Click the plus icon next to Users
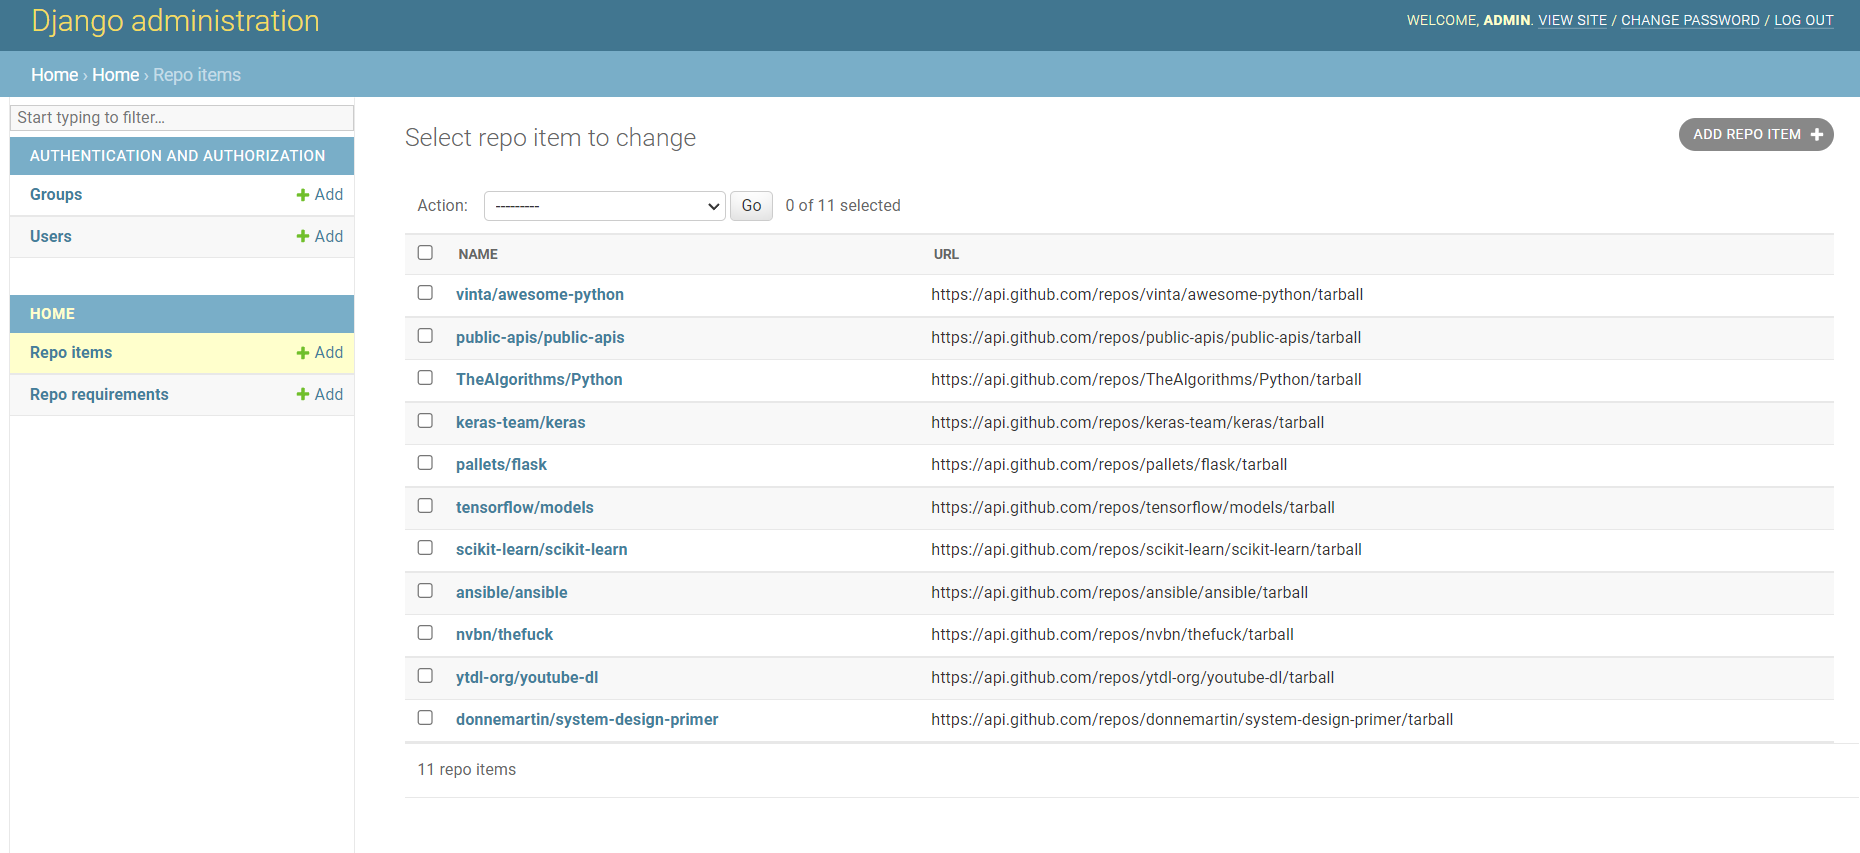Viewport: 1860px width, 853px height. tap(303, 237)
